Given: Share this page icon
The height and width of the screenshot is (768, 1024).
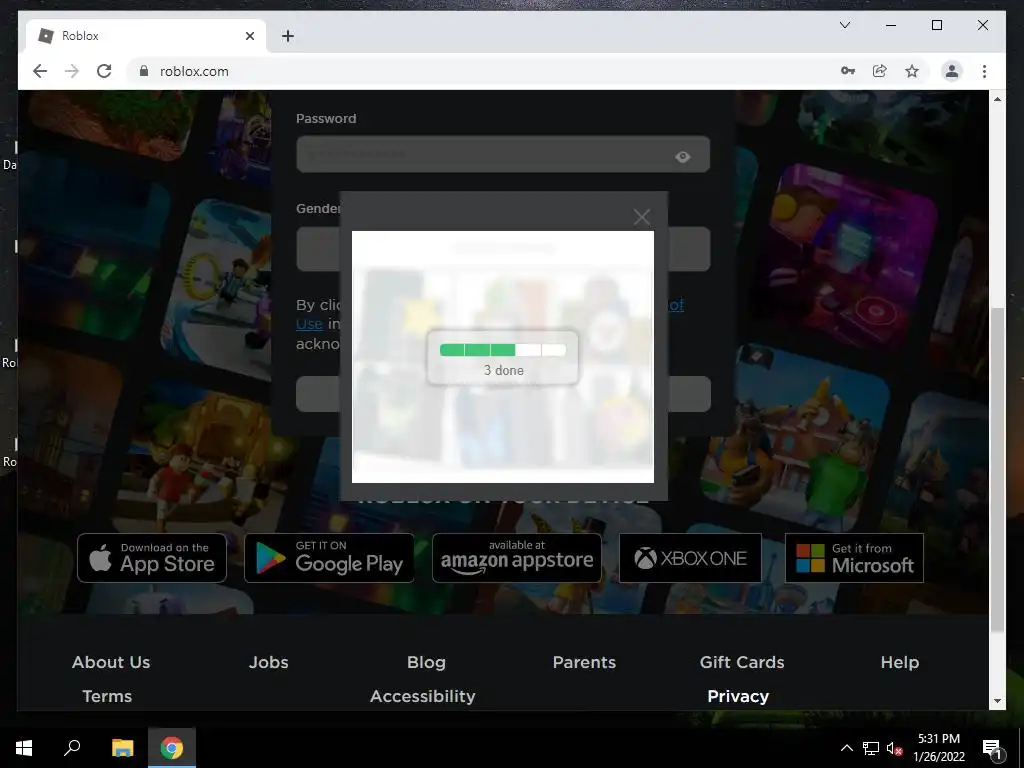Looking at the screenshot, I should tap(880, 71).
